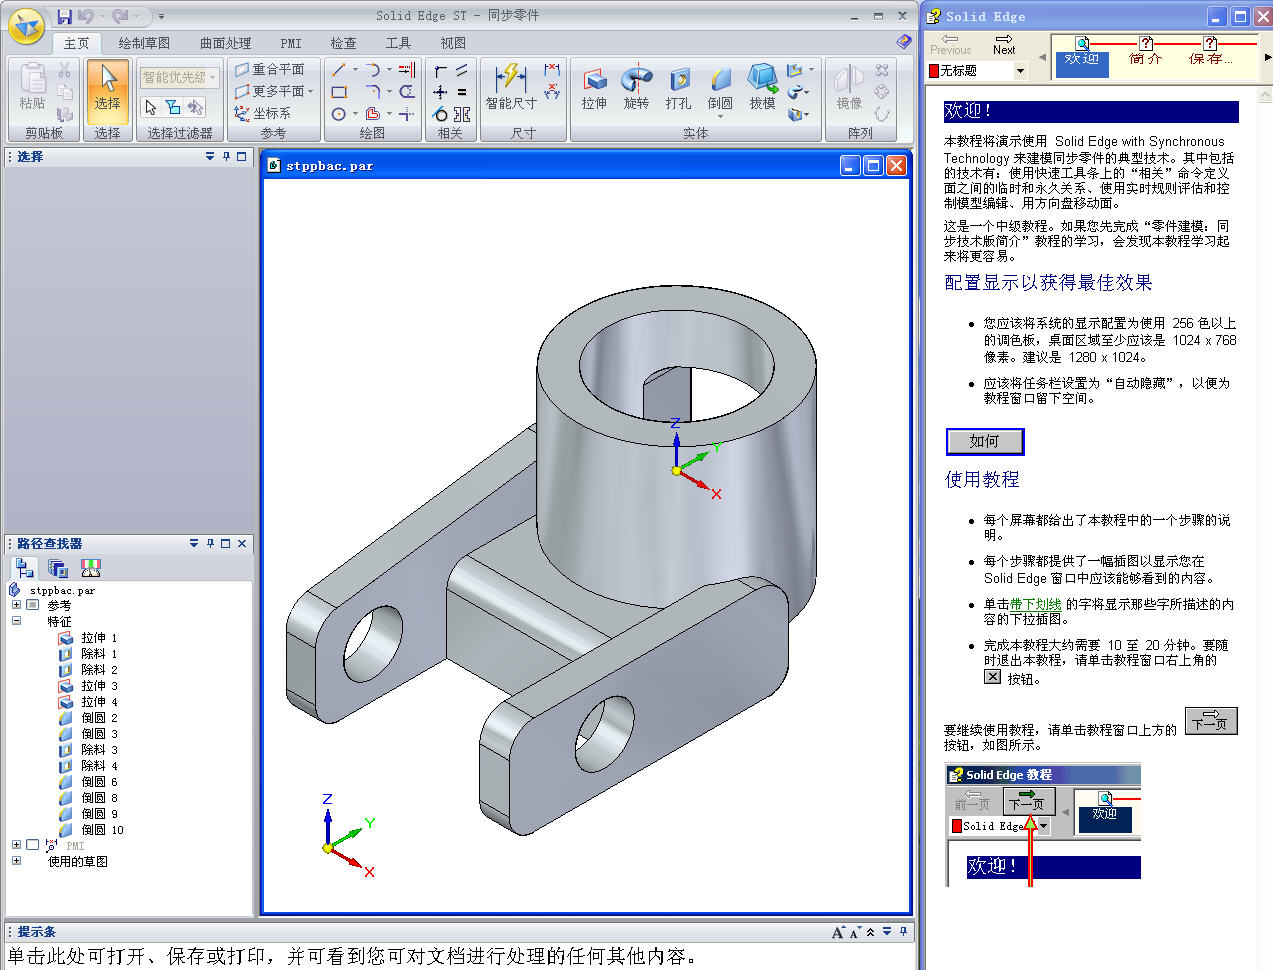Switch to the 绘制草图 ribbon tab
This screenshot has width=1273, height=970.
click(144, 43)
